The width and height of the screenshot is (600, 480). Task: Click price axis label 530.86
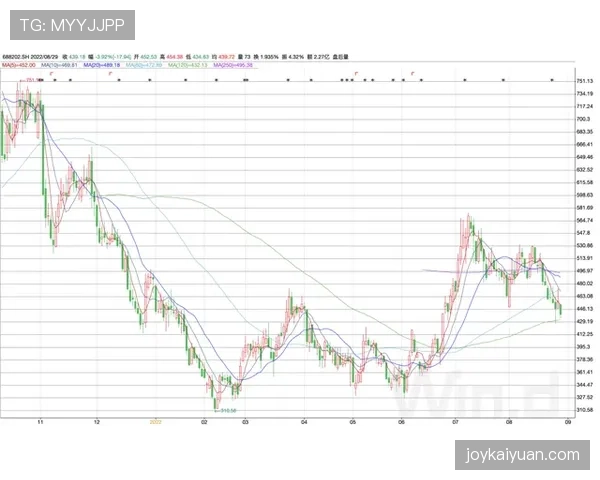coord(584,245)
